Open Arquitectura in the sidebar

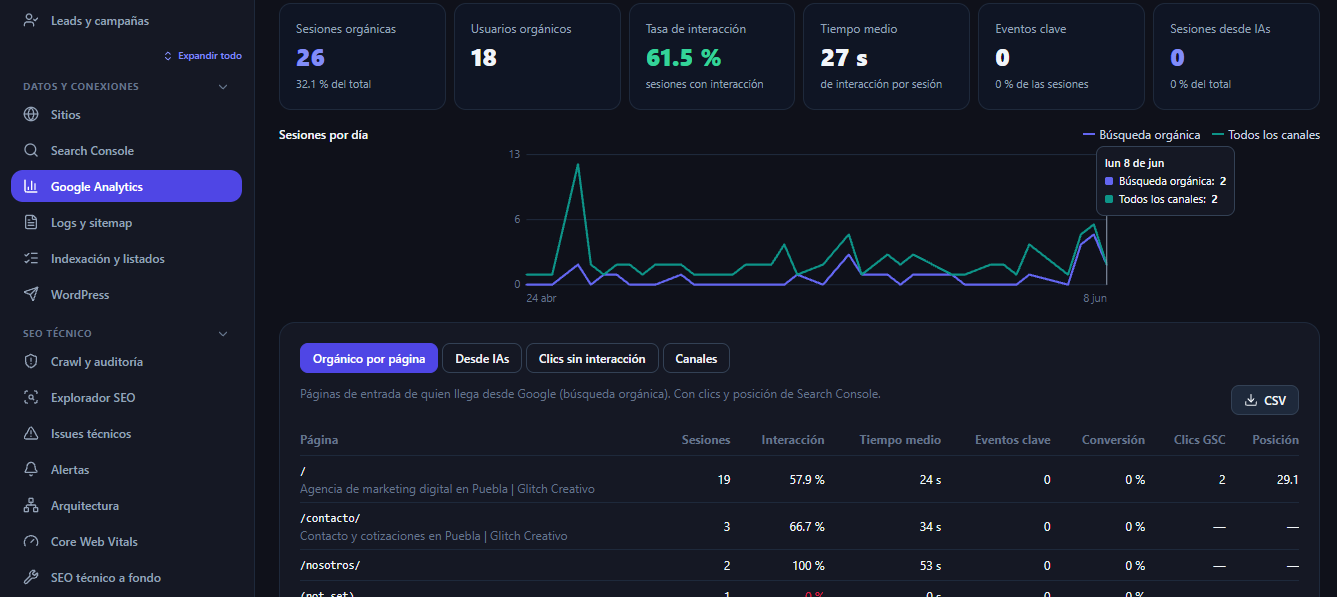click(x=127, y=505)
